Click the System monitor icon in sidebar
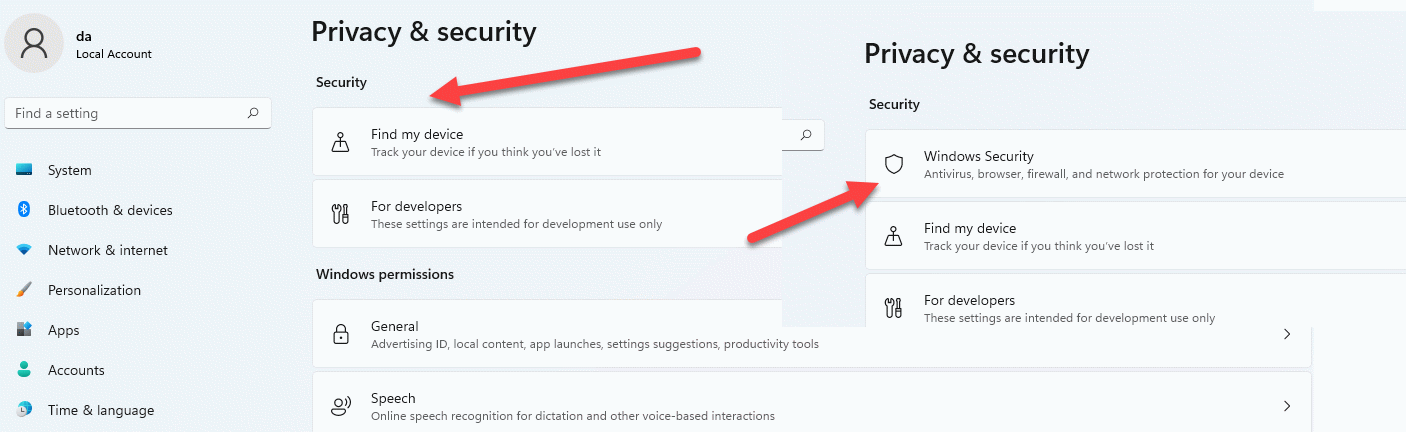 coord(25,170)
